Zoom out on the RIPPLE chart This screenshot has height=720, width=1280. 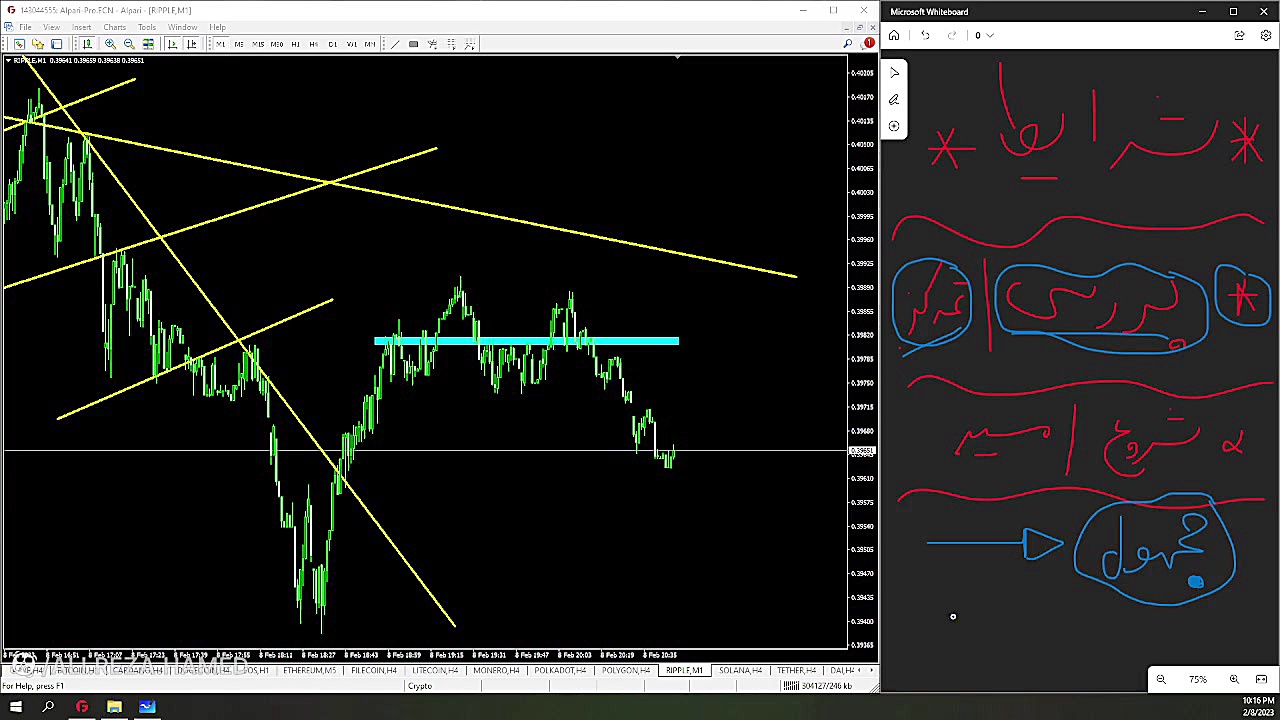tap(129, 44)
